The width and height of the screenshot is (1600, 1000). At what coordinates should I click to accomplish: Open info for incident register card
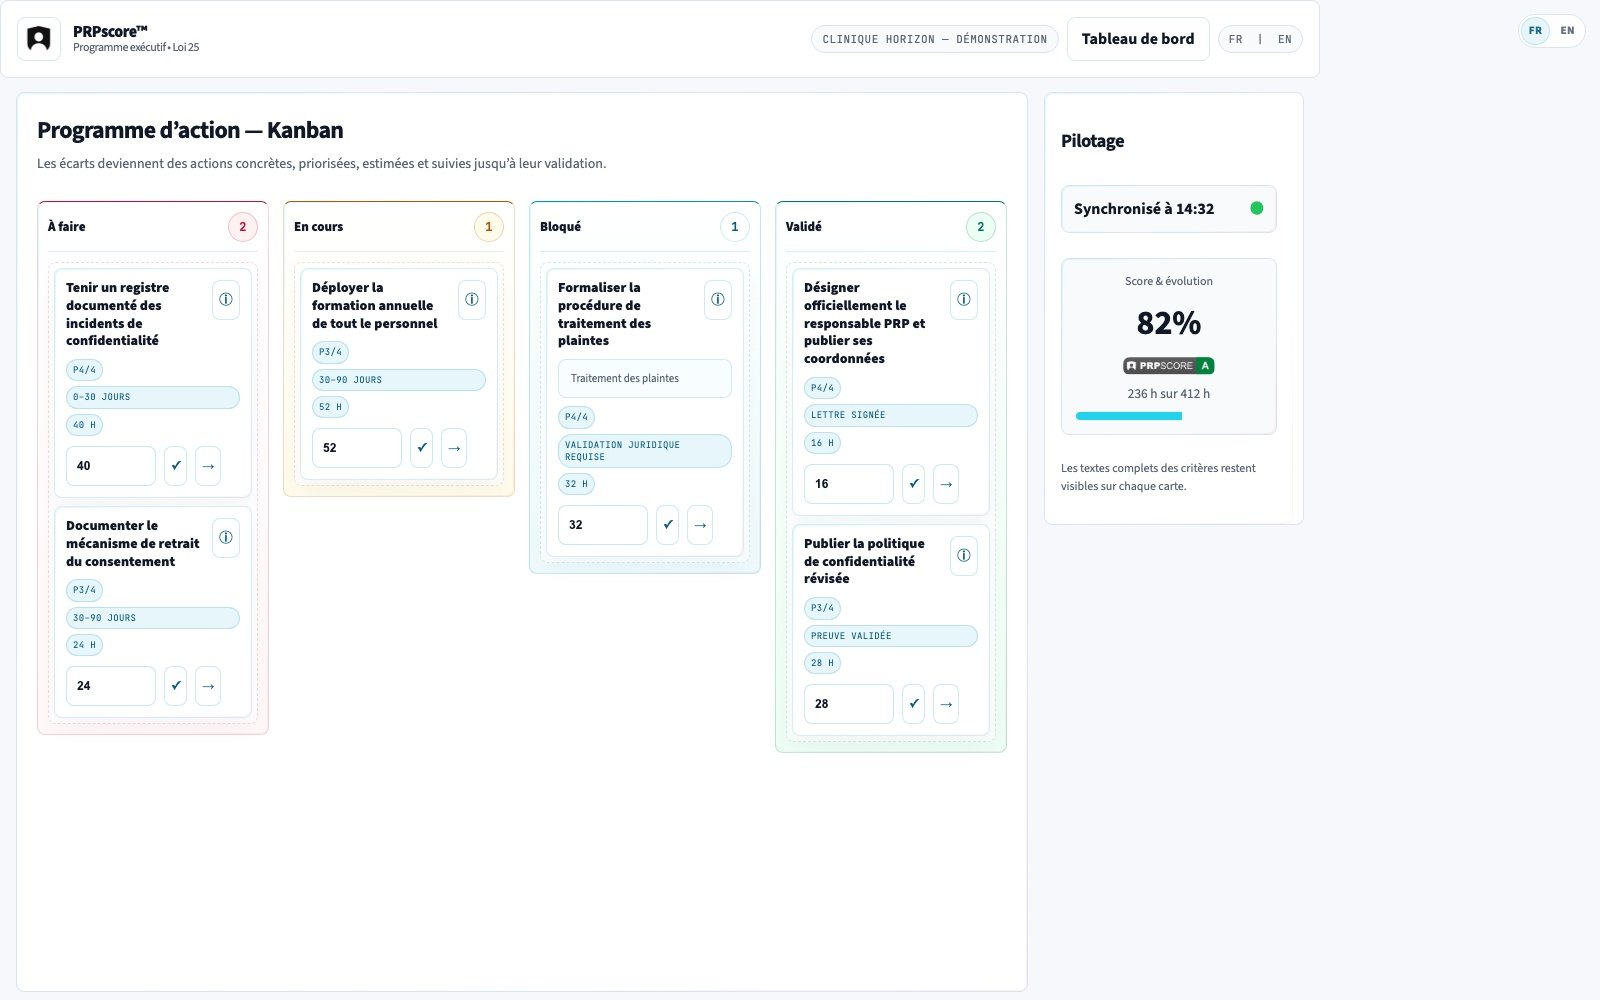click(x=226, y=300)
